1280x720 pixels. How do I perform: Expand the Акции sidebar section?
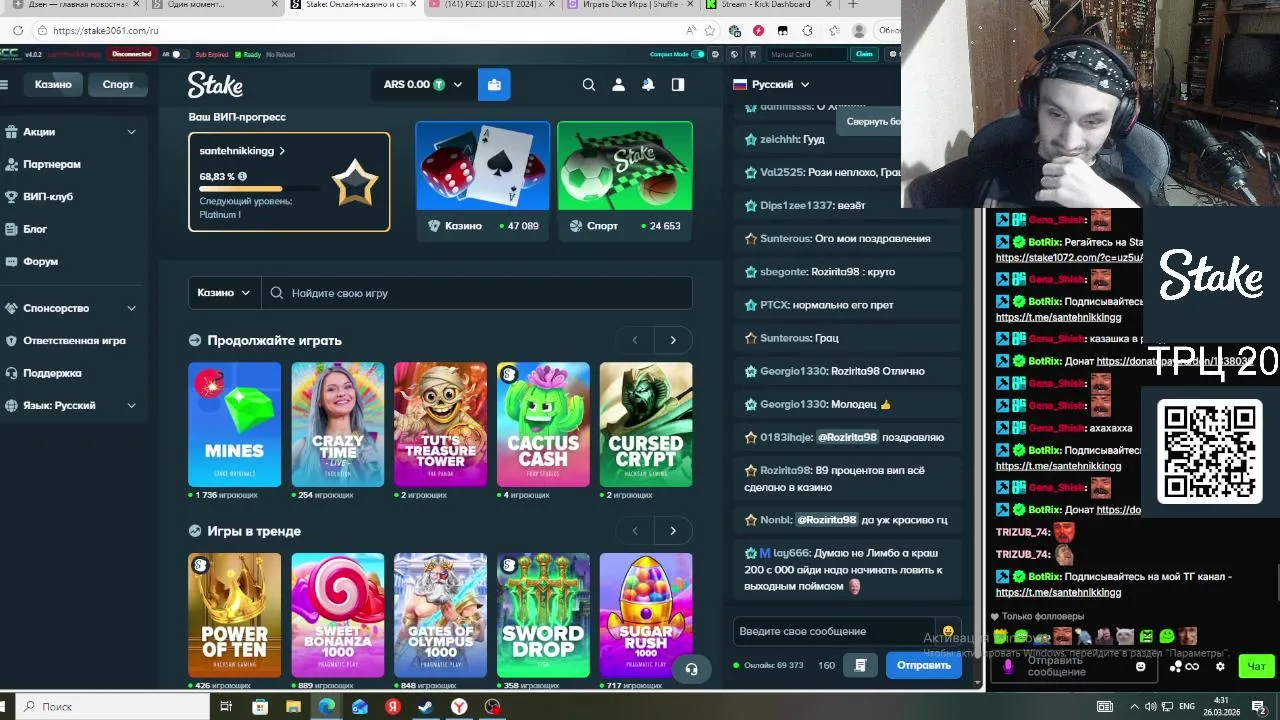[x=131, y=132]
